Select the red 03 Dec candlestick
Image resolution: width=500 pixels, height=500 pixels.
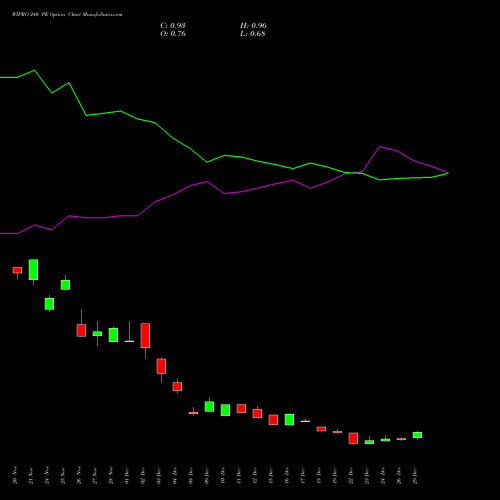point(161,366)
